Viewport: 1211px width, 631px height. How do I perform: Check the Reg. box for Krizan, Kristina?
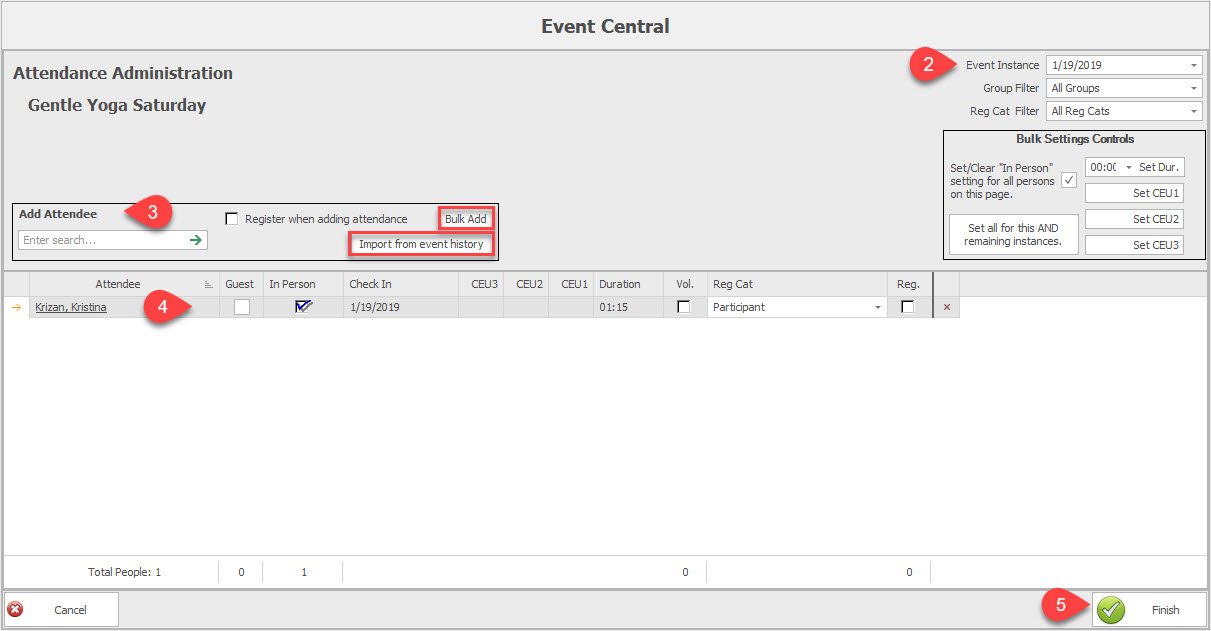[x=907, y=308]
